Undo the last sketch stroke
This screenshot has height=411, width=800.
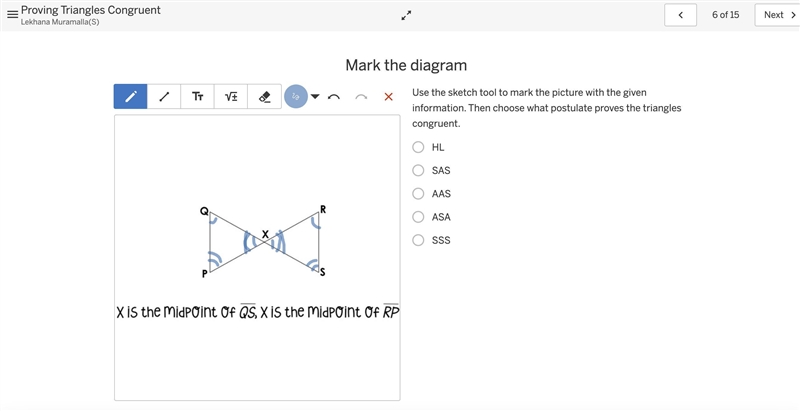point(334,97)
